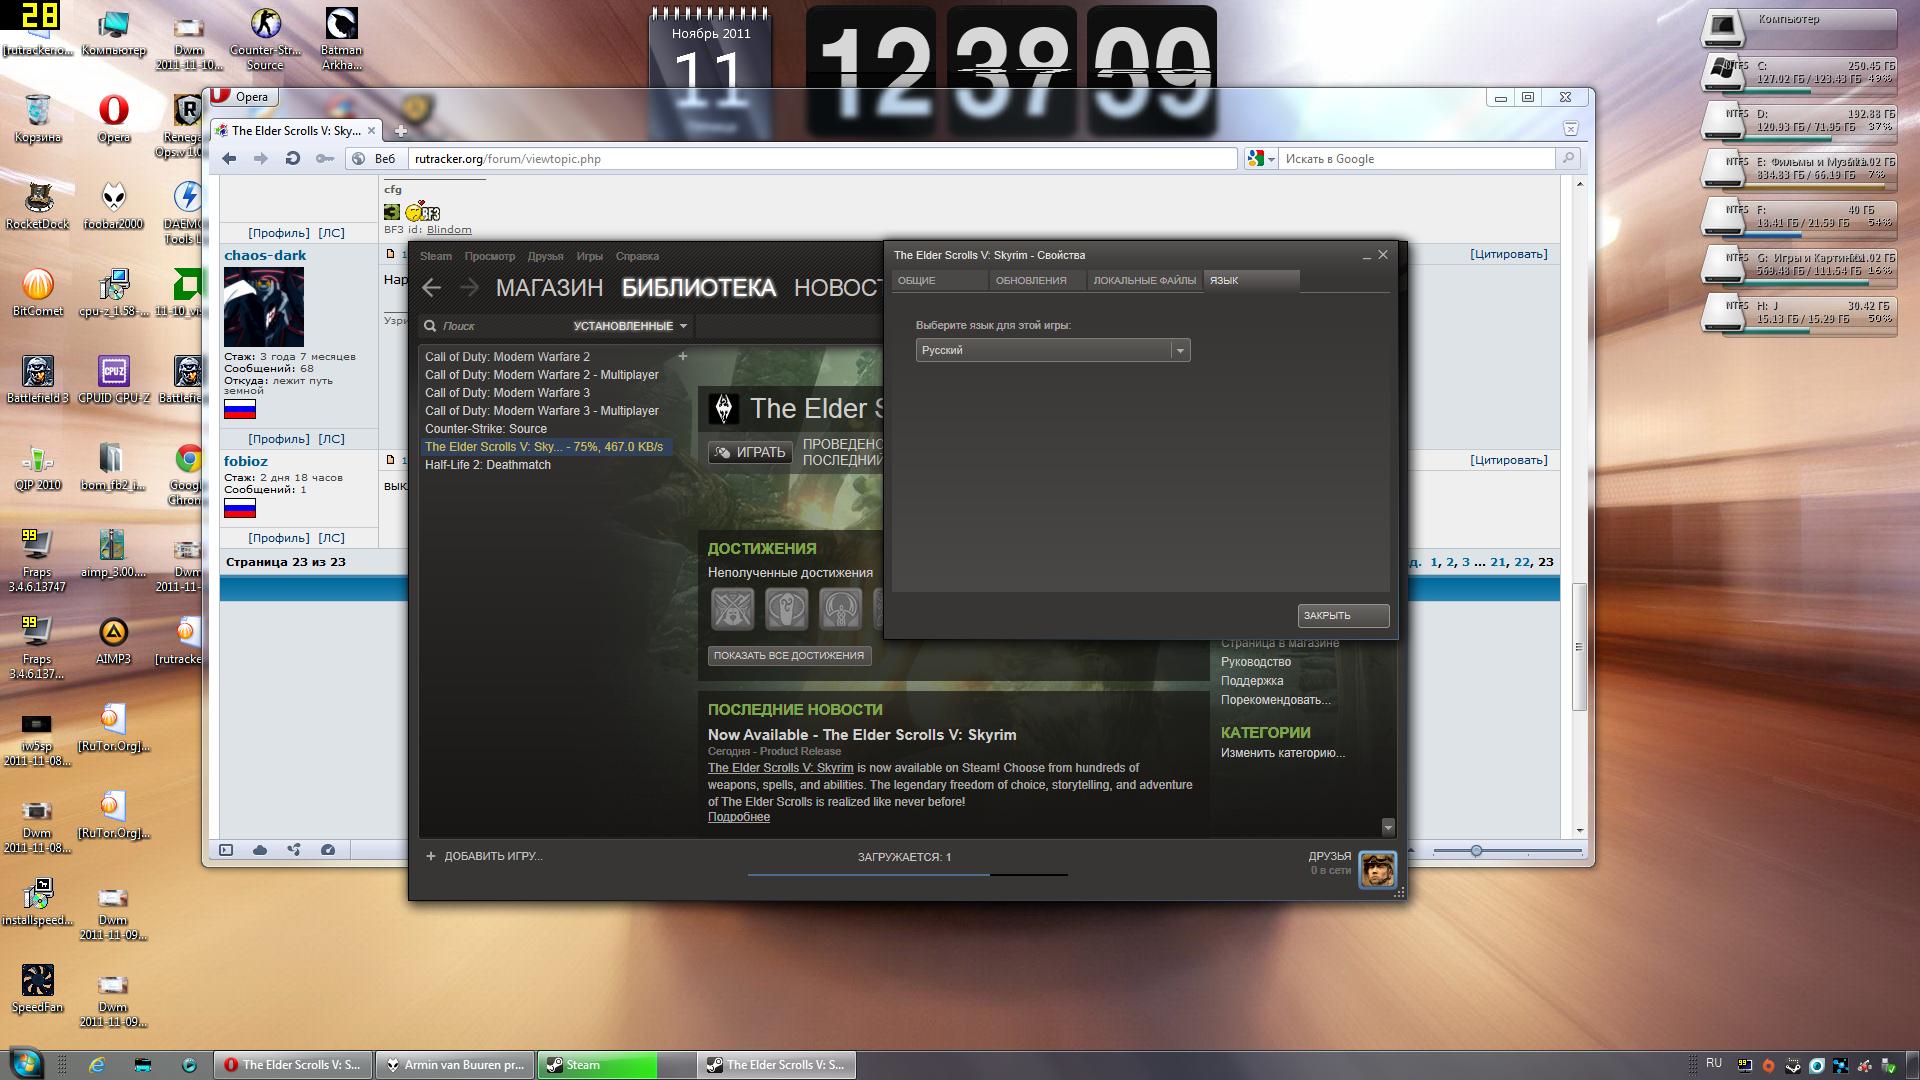Screen dimensions: 1920x1080
Task: Open the RocketDock desktop shortcut
Action: [x=38, y=205]
